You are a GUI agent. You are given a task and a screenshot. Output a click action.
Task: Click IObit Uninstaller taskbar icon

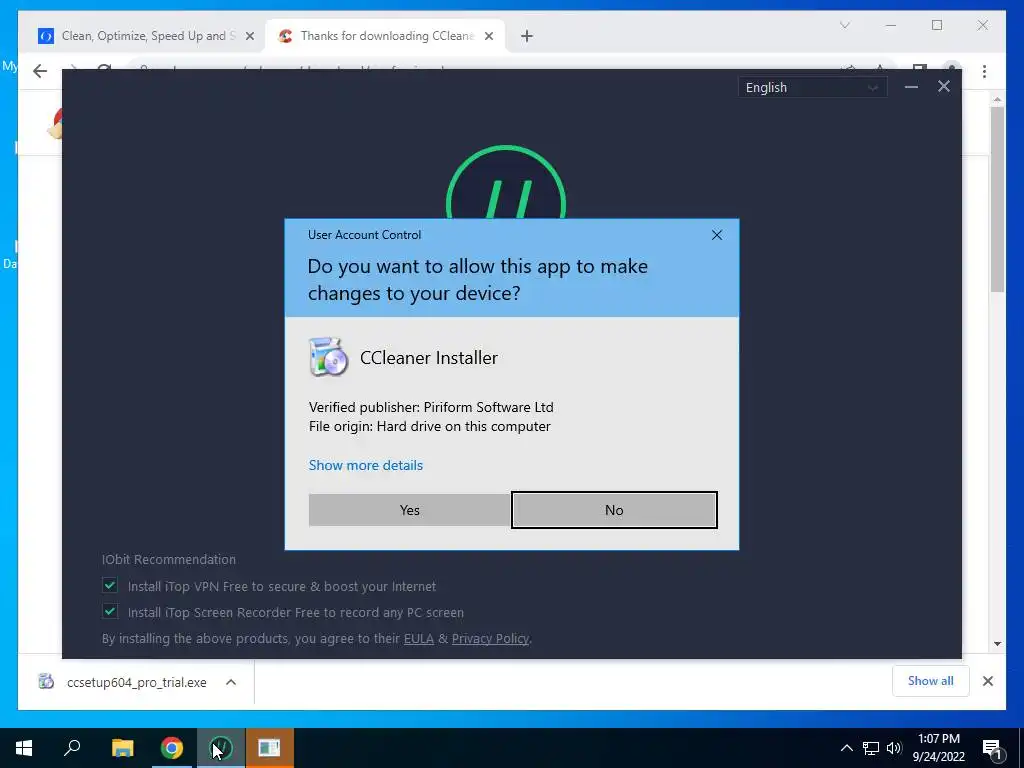click(x=221, y=748)
